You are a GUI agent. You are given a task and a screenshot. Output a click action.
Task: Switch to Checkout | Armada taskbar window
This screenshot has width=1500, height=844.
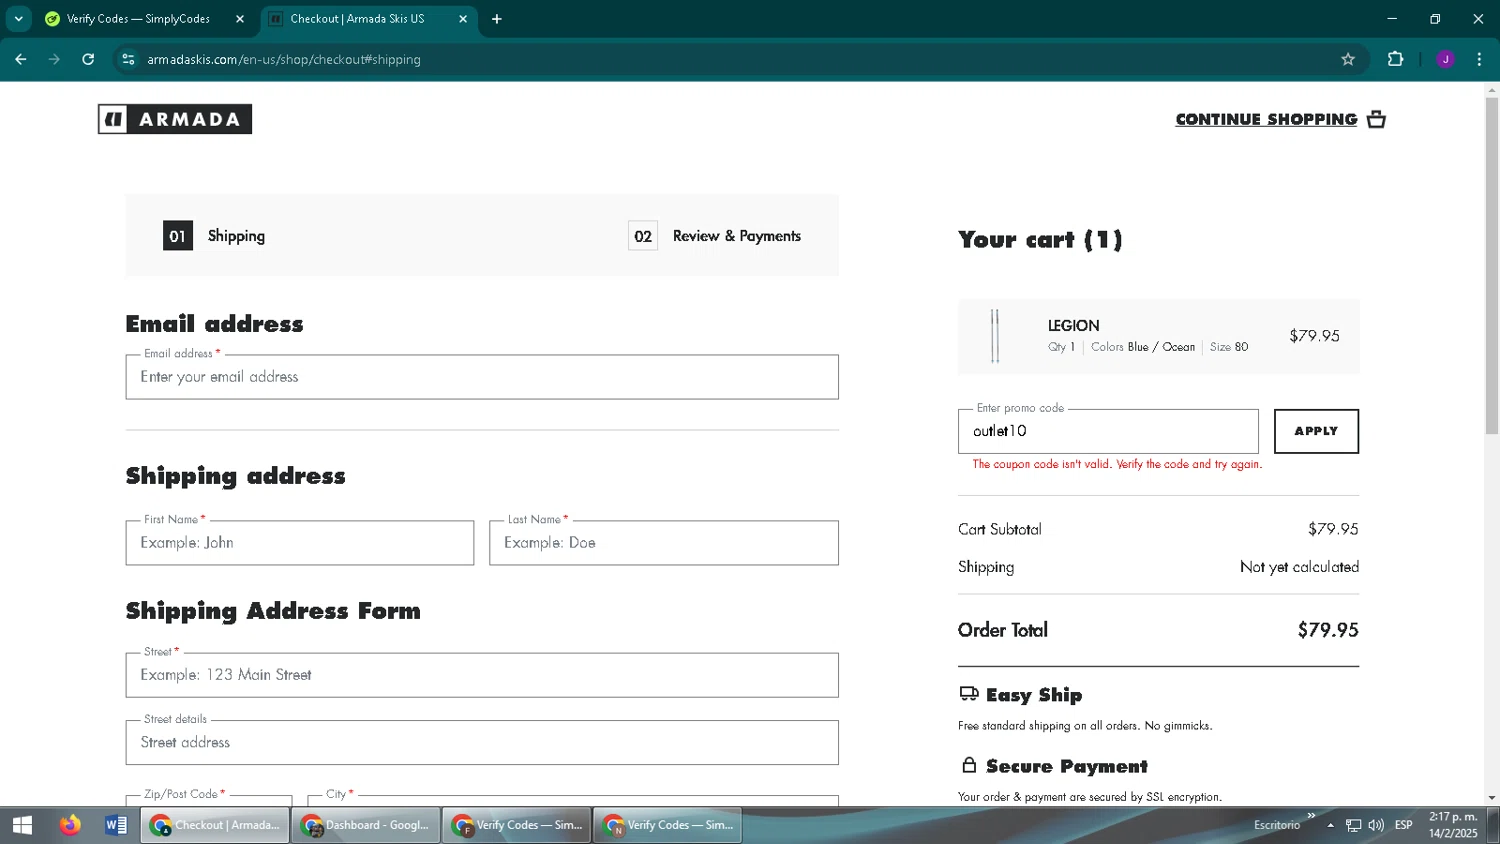215,825
